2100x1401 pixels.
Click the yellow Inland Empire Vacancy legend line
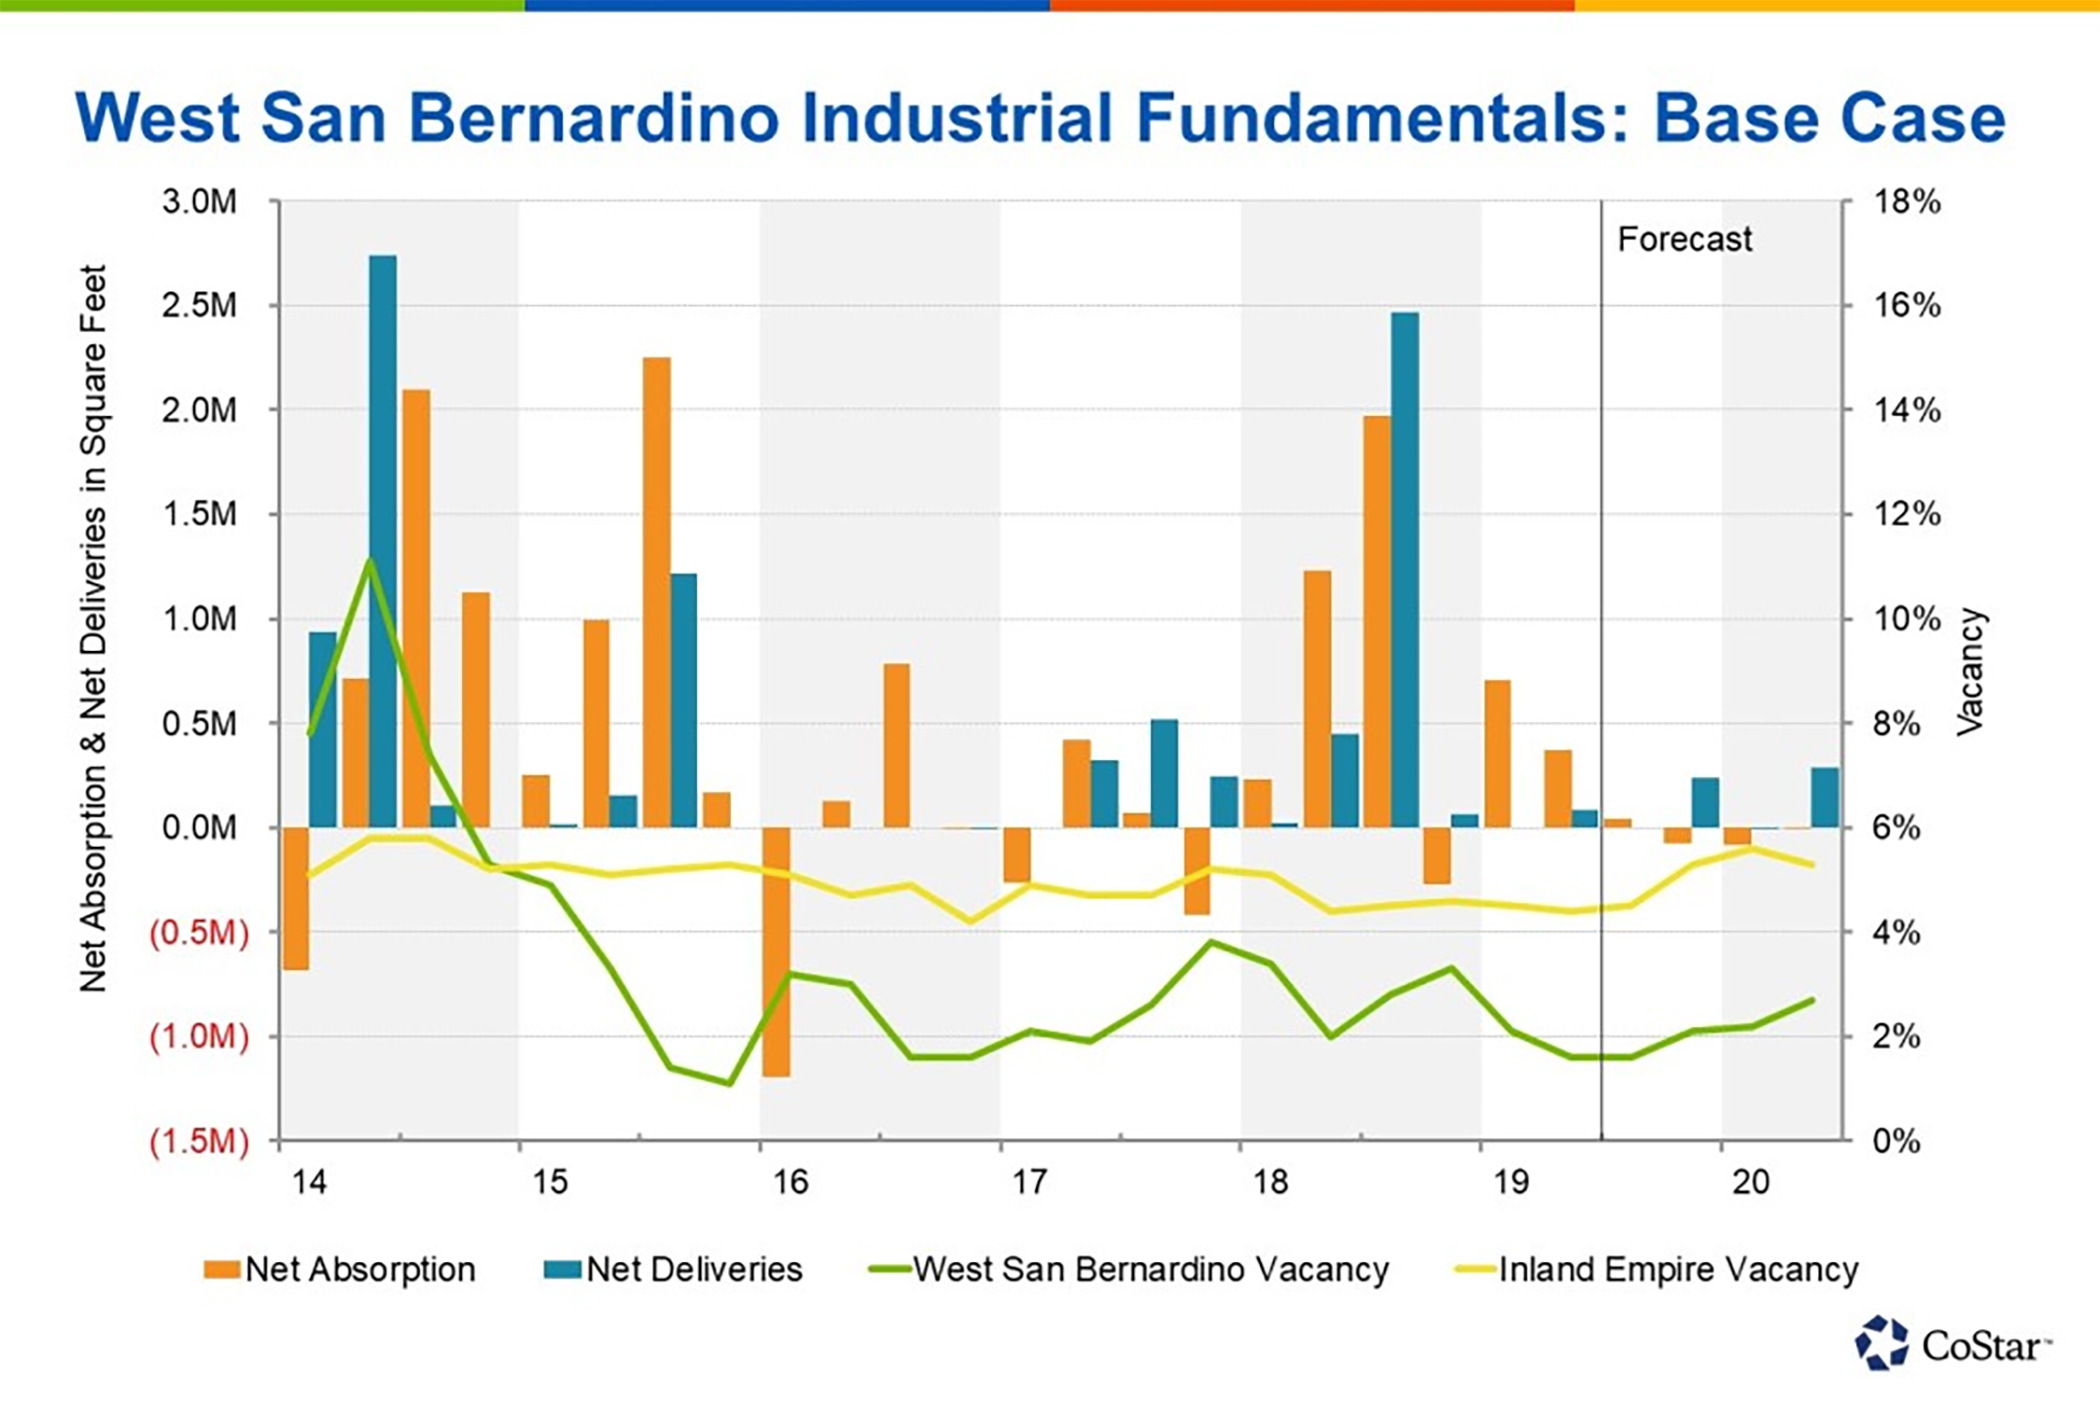click(x=1473, y=1270)
